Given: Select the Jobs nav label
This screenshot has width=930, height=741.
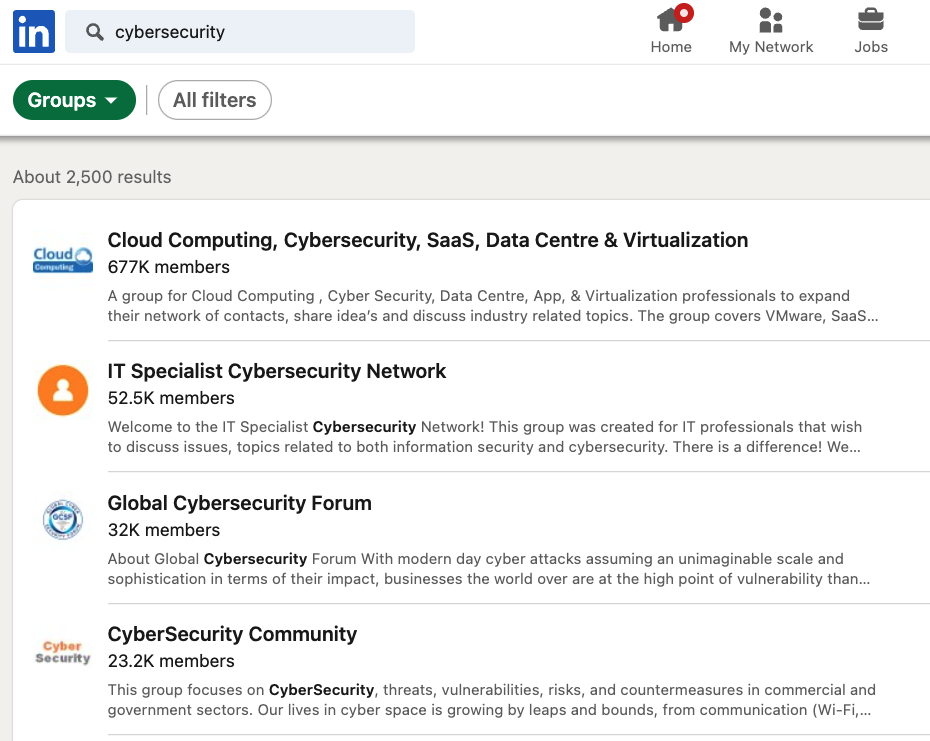Looking at the screenshot, I should (x=871, y=47).
